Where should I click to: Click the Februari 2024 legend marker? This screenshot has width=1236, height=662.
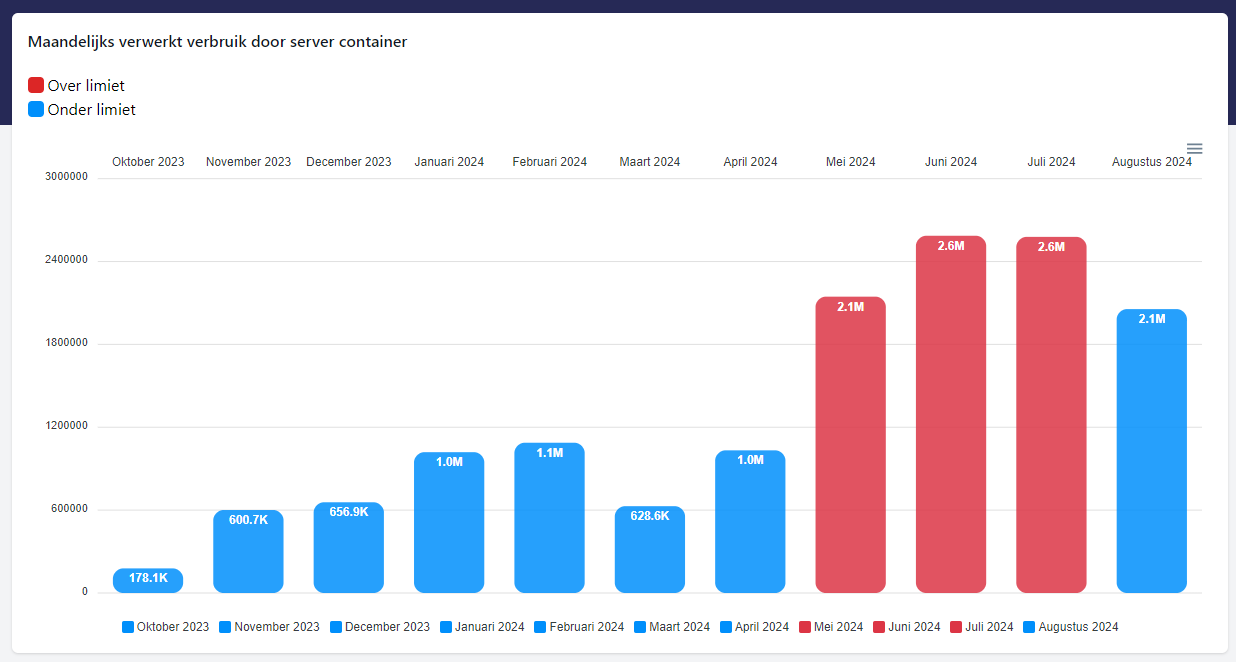click(x=540, y=627)
